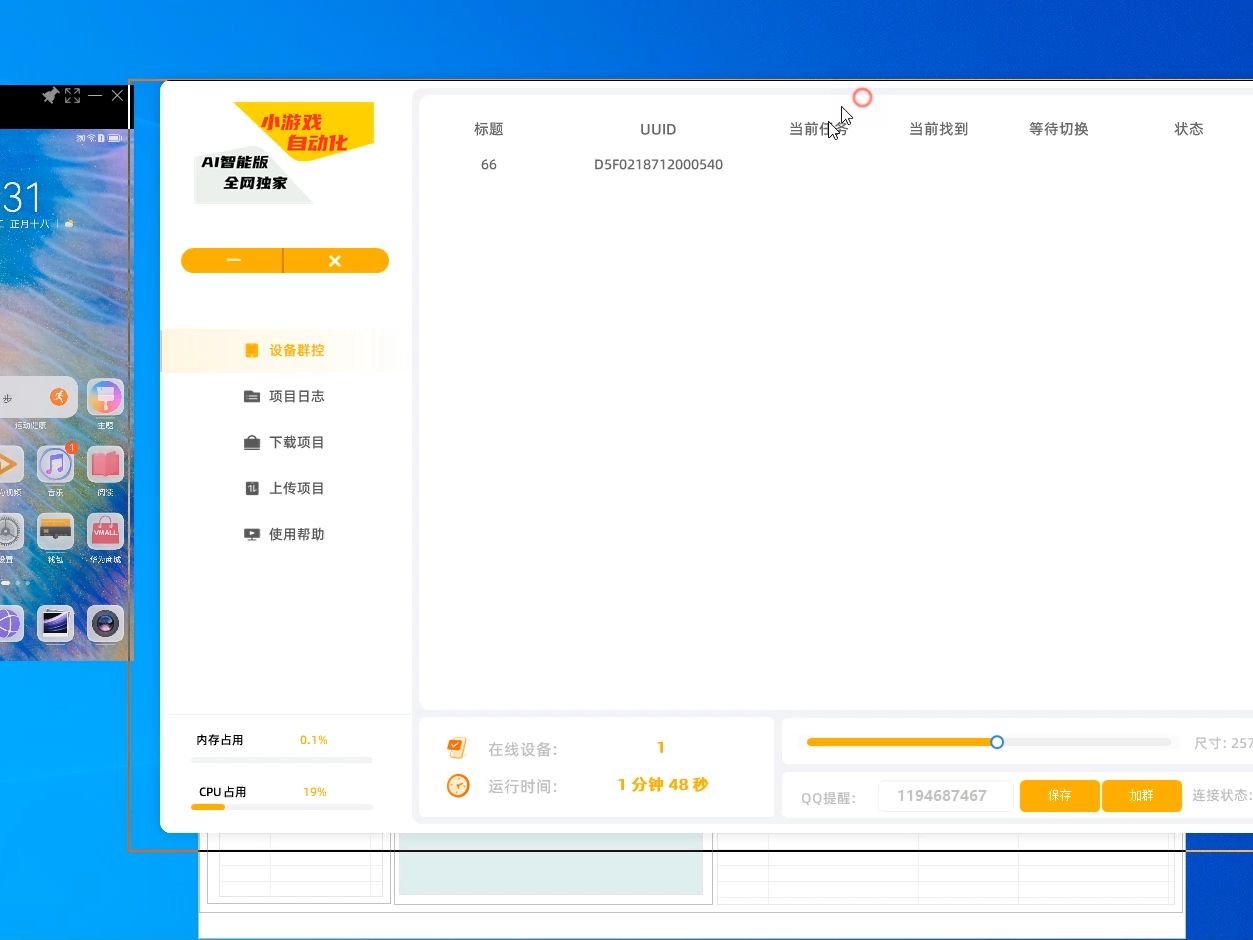
Task: Open the 钱包 wallet app on the phone
Action: [55, 531]
